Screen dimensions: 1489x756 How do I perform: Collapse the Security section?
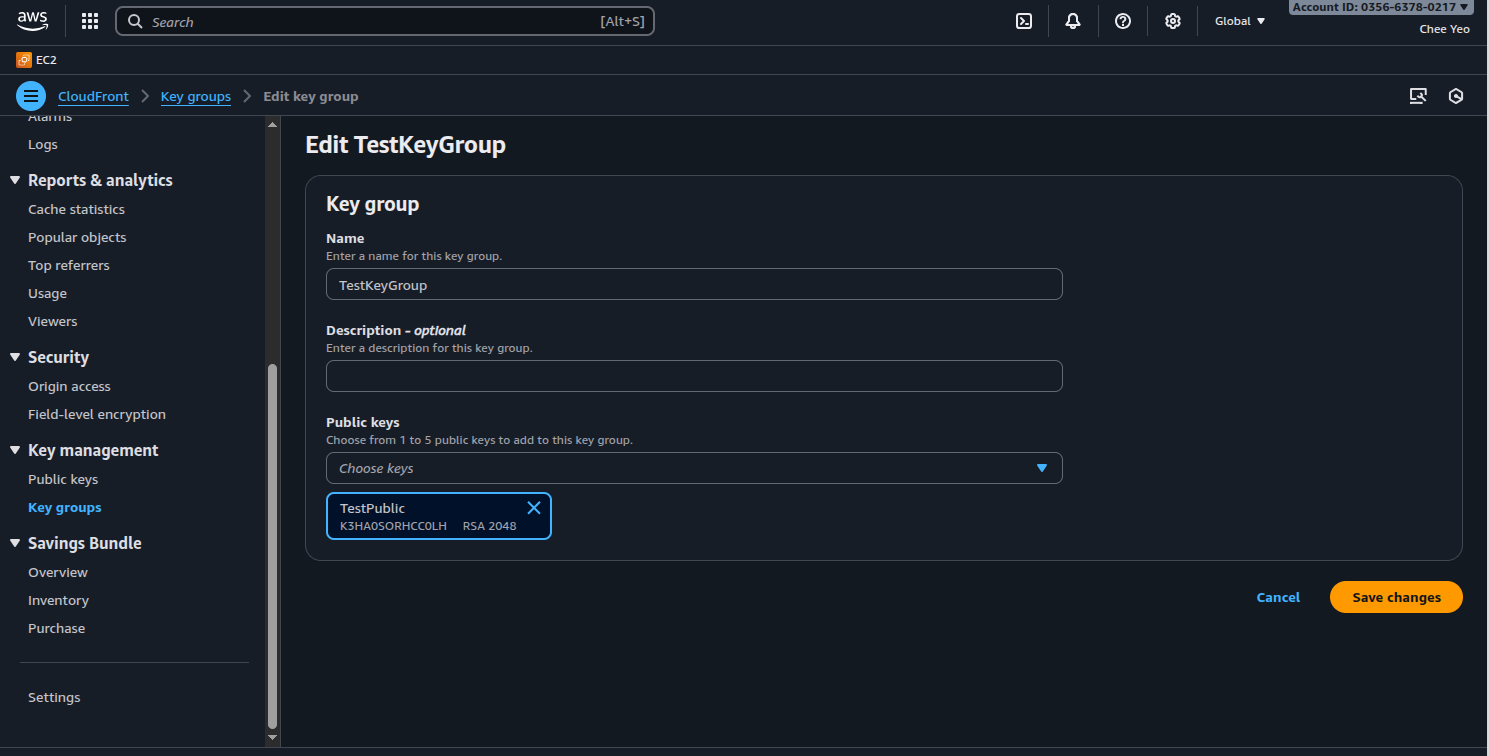pyautogui.click(x=15, y=357)
